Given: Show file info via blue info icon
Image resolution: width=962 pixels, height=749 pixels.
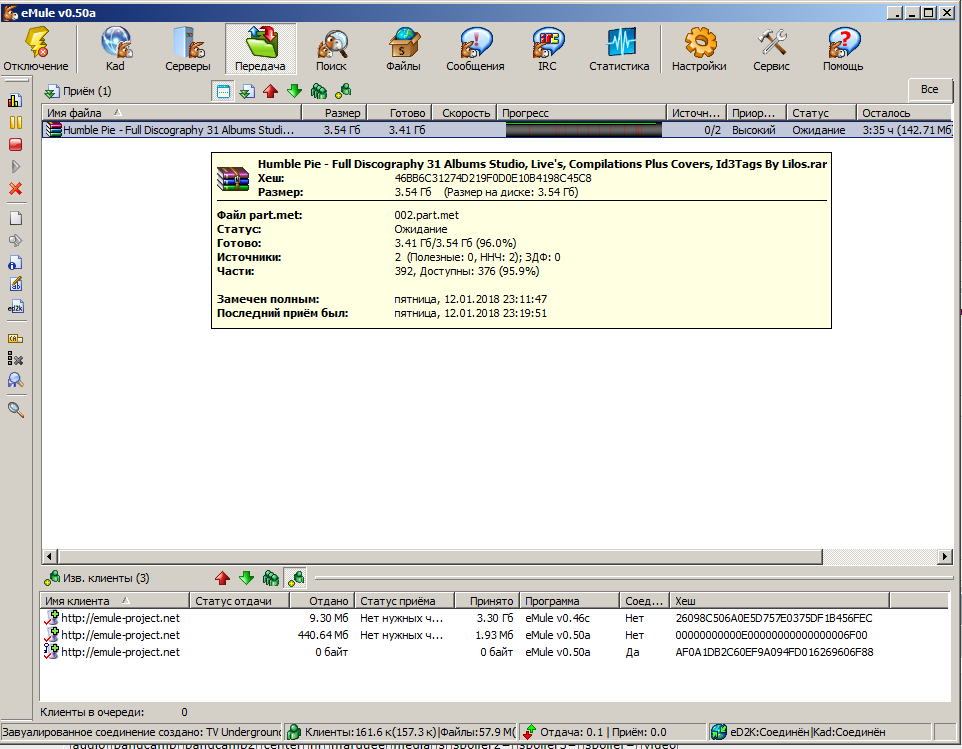Looking at the screenshot, I should (15, 263).
